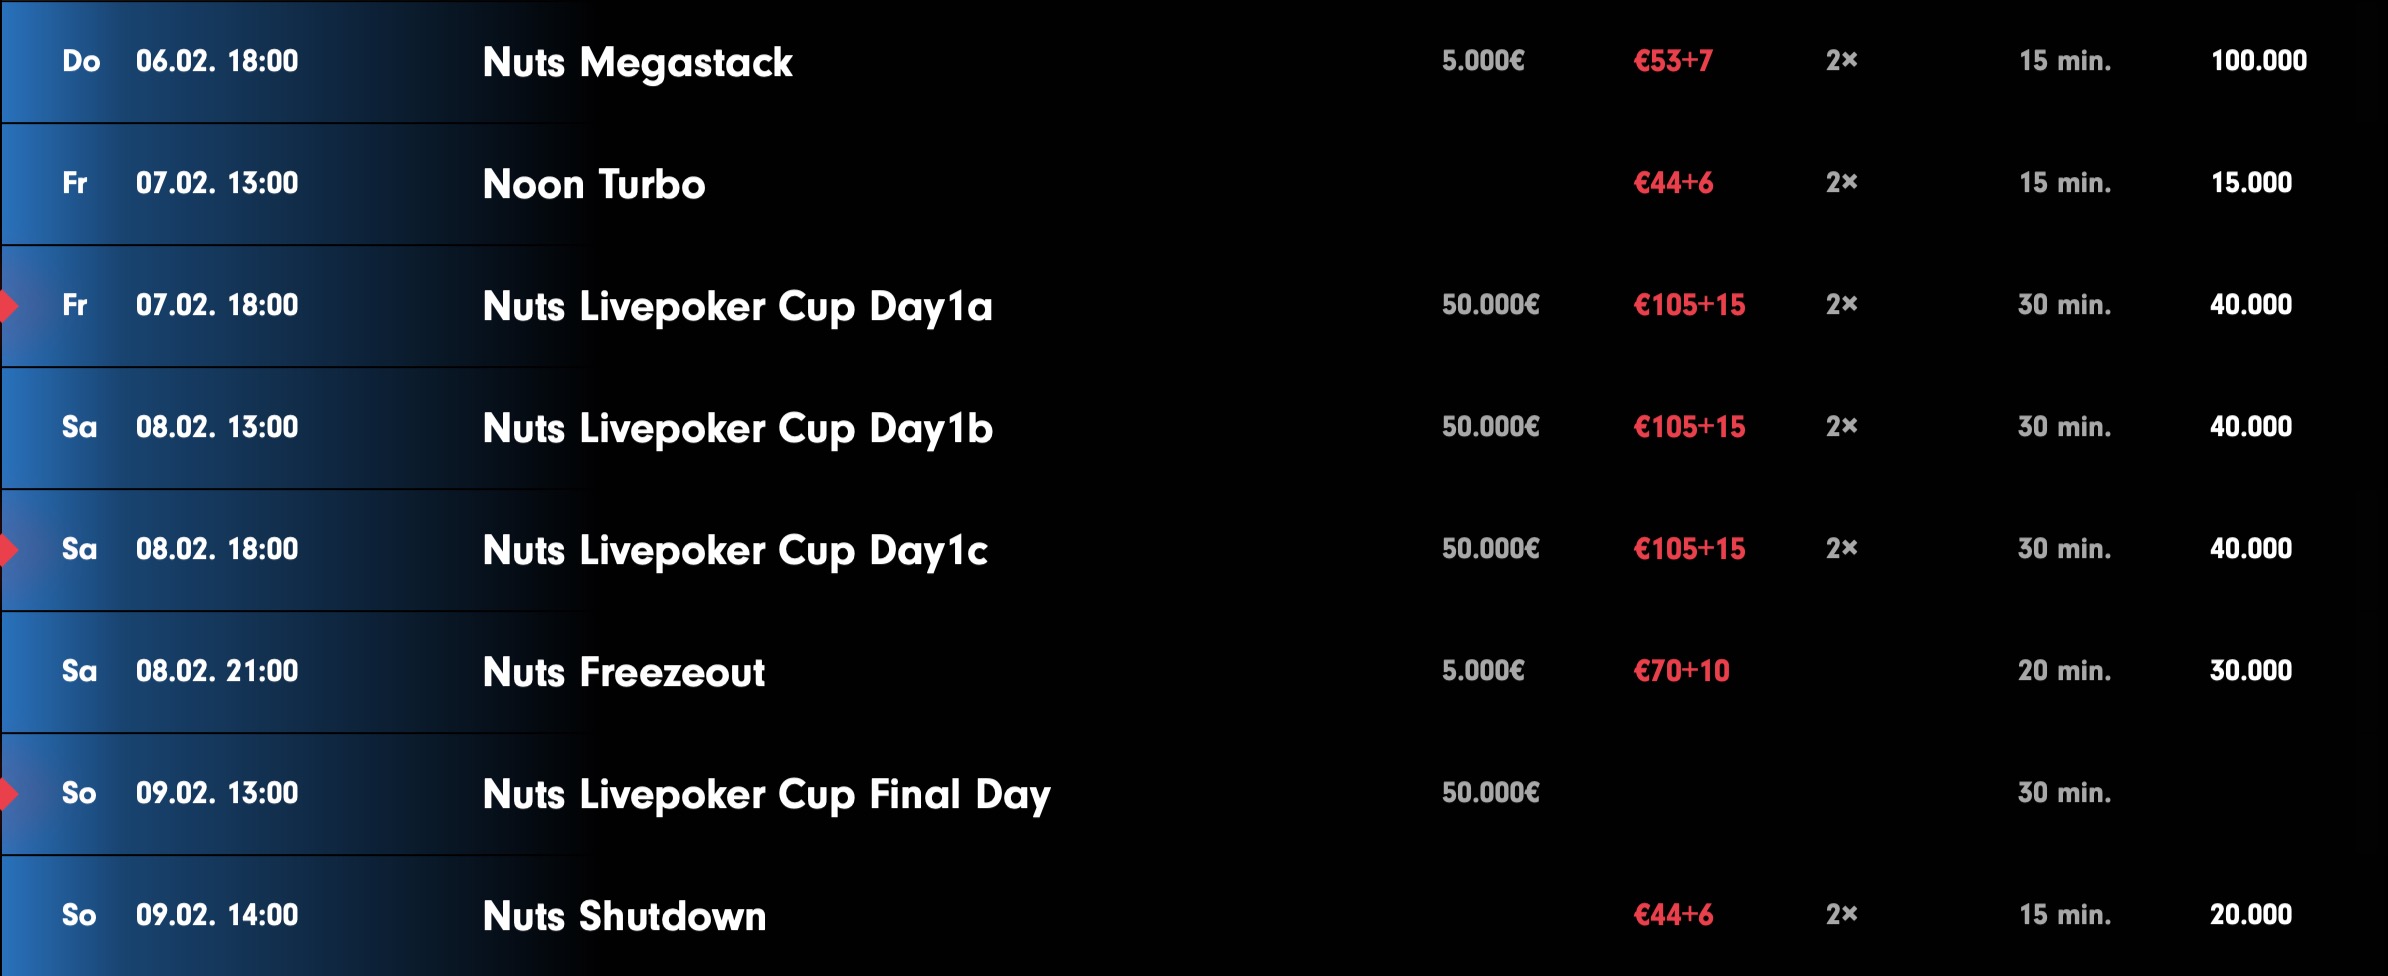
Task: Select the 15.000 stack for Noon Turbo
Action: tap(2251, 183)
